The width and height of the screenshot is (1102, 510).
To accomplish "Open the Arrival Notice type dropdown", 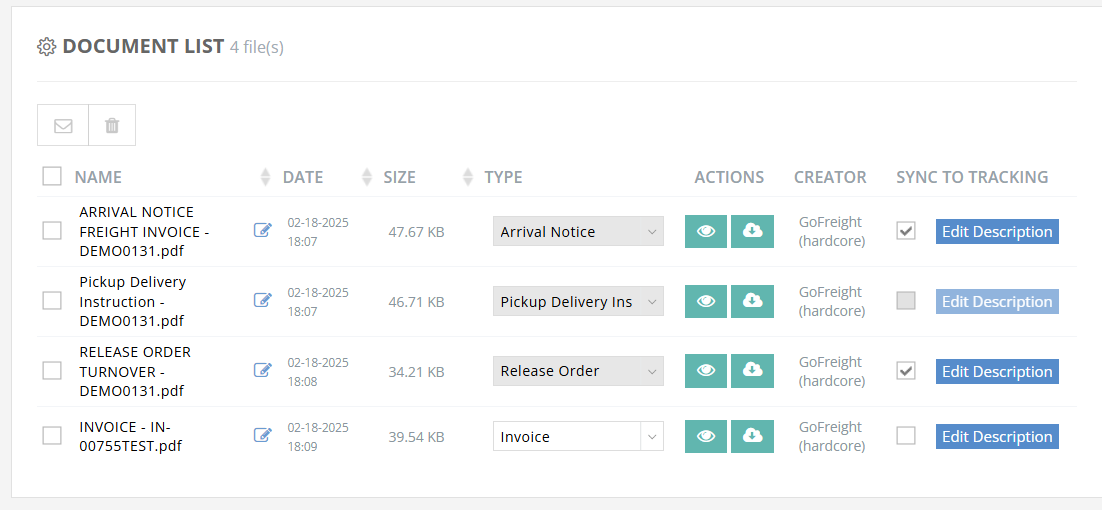I will coord(578,231).
